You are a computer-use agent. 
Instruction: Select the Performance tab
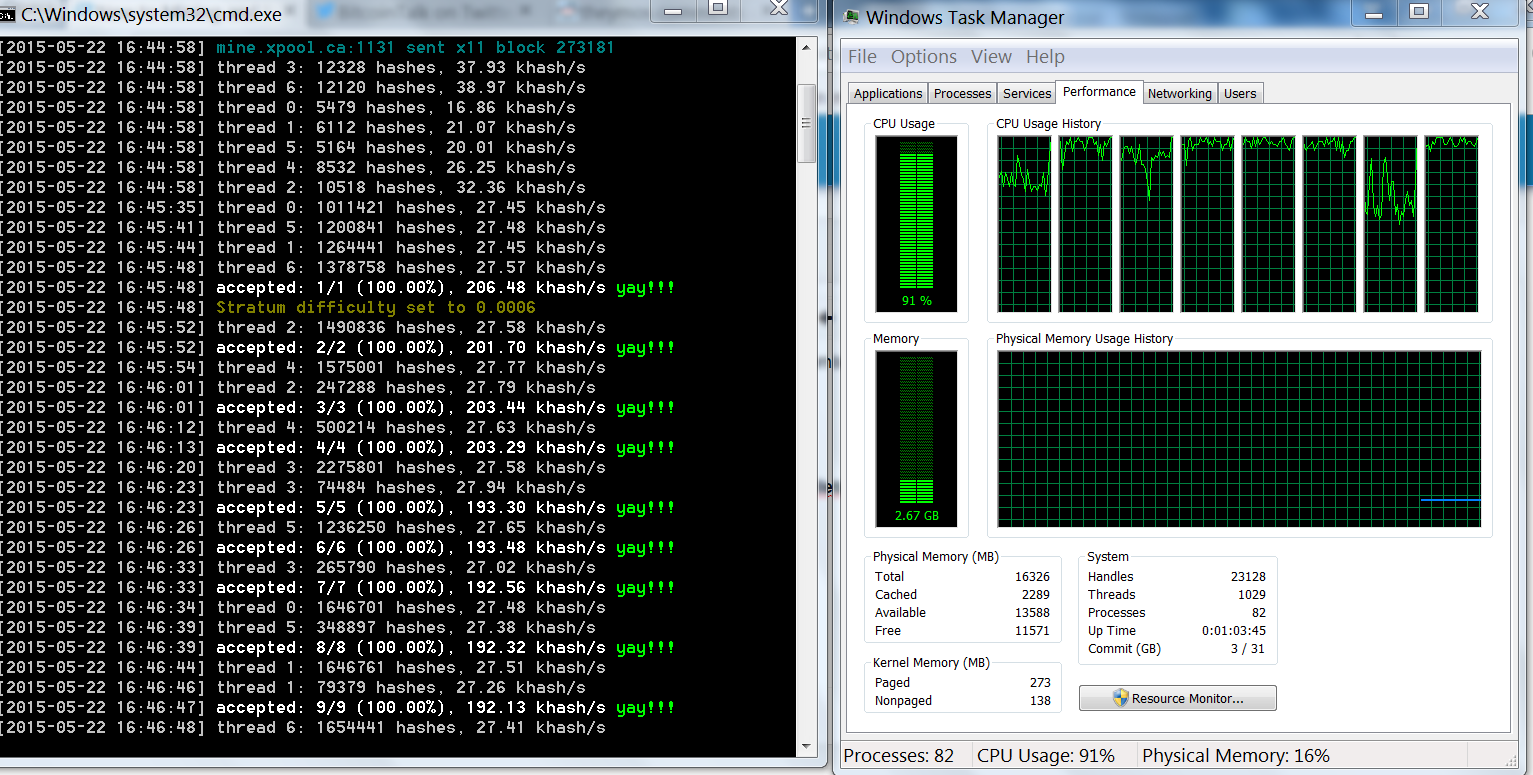[x=1099, y=91]
